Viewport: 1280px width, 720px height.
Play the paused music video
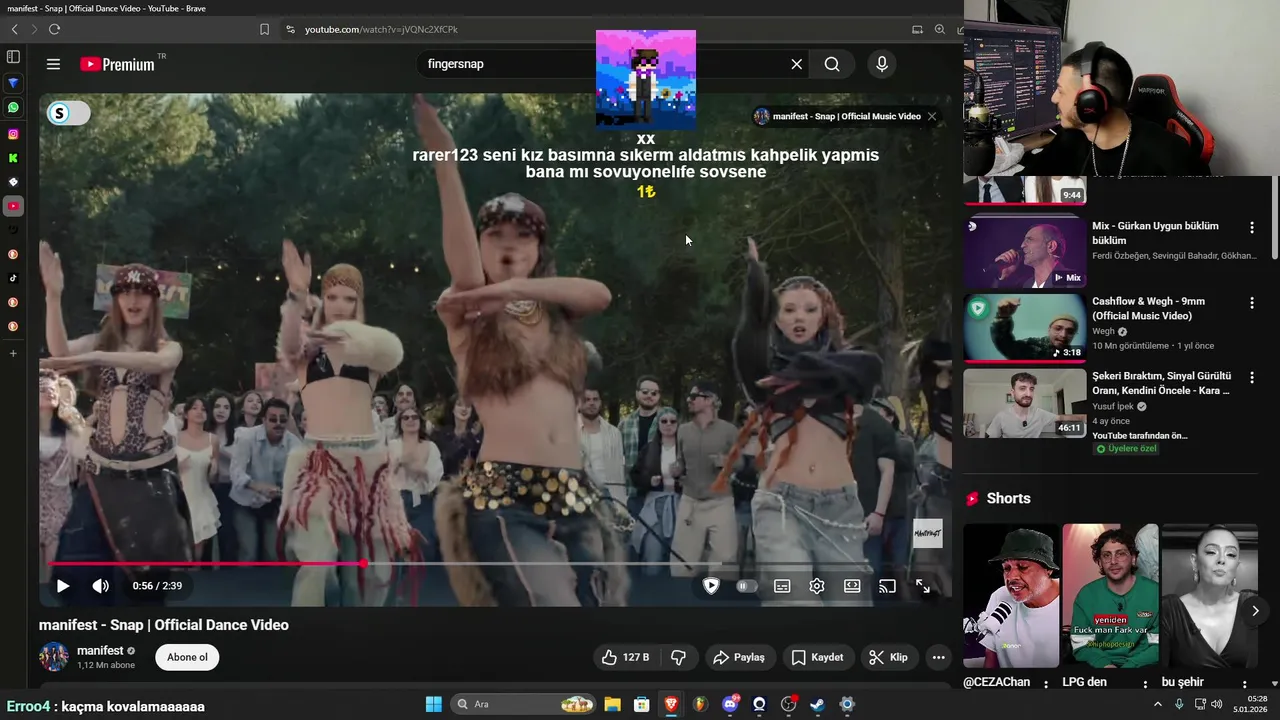pos(62,586)
